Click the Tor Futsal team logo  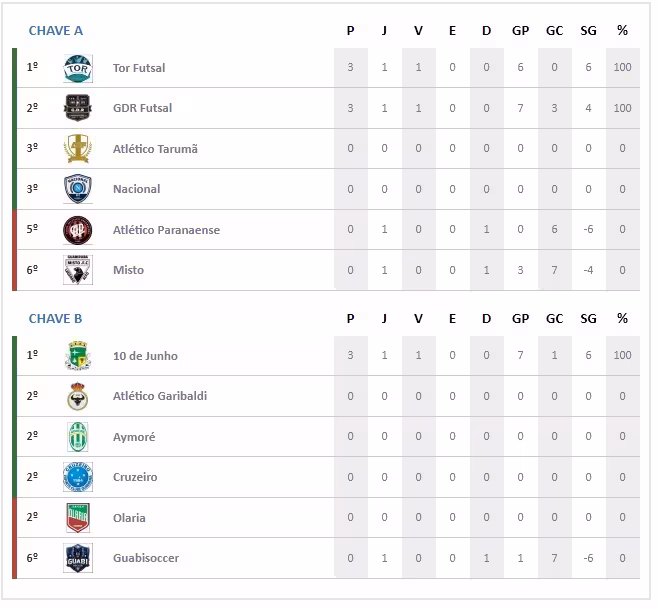(78, 68)
